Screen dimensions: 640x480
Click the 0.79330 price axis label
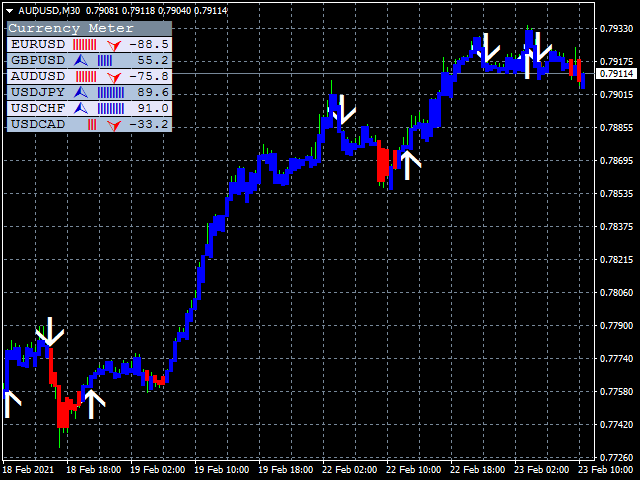point(616,29)
